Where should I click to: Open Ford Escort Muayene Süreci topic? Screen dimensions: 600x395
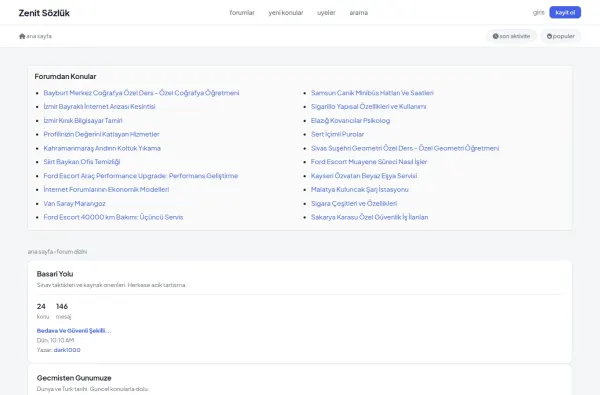(x=369, y=162)
